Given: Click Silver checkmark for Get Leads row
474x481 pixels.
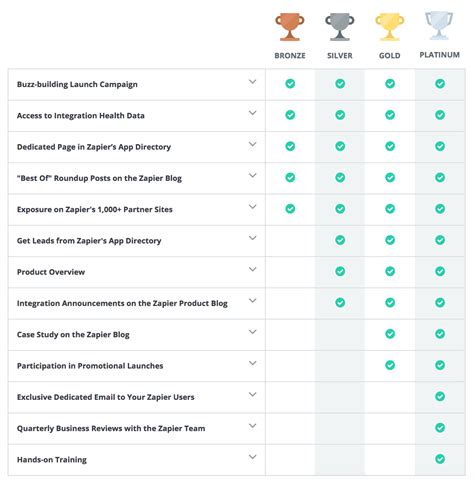Looking at the screenshot, I should pyautogui.click(x=340, y=240).
